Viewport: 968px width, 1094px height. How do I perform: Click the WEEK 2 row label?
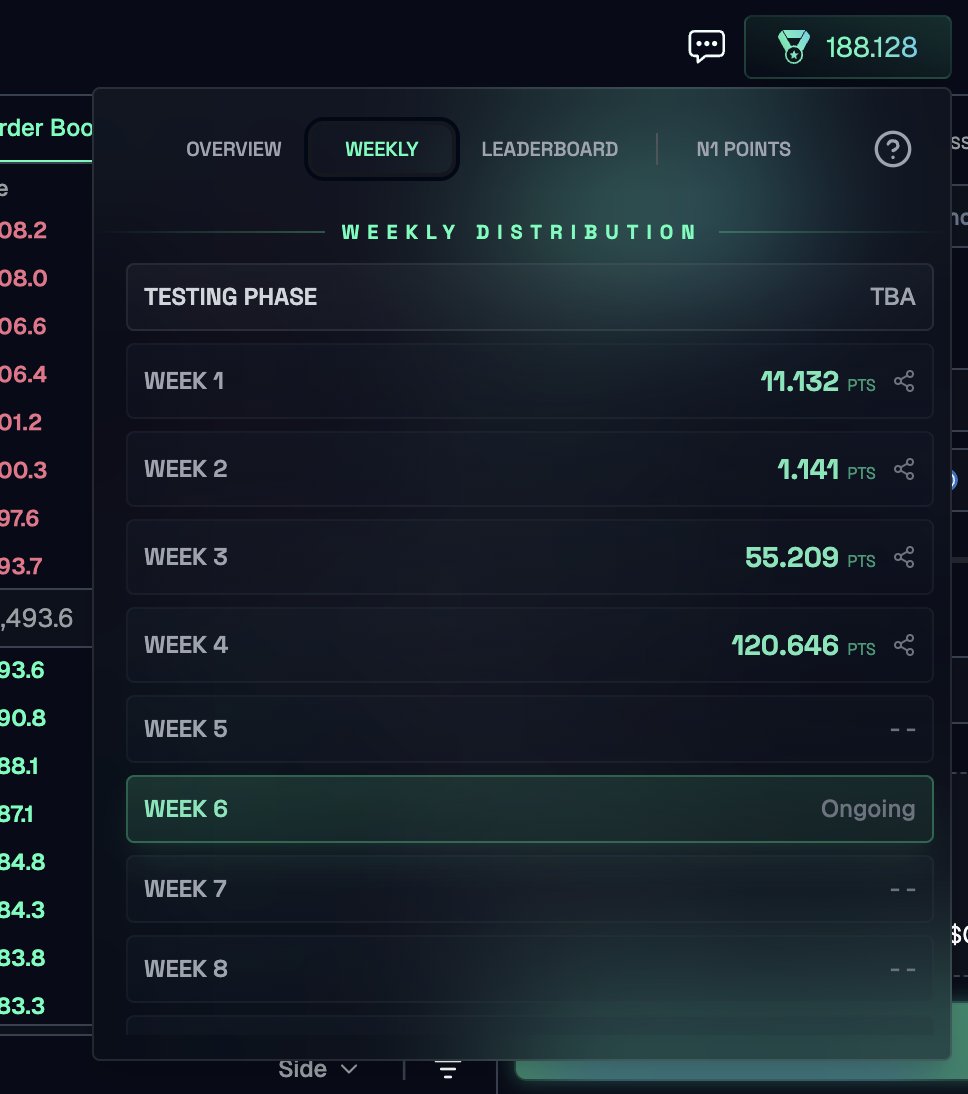click(186, 469)
